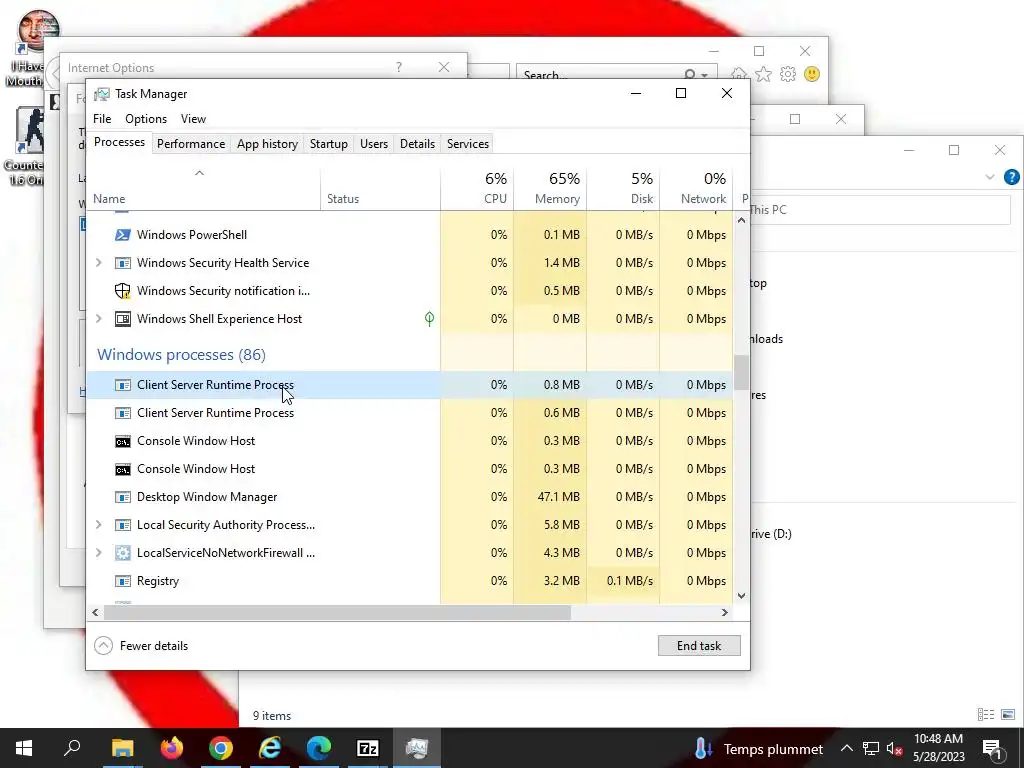Click the Internet Explorer home icon

pyautogui.click(x=739, y=74)
